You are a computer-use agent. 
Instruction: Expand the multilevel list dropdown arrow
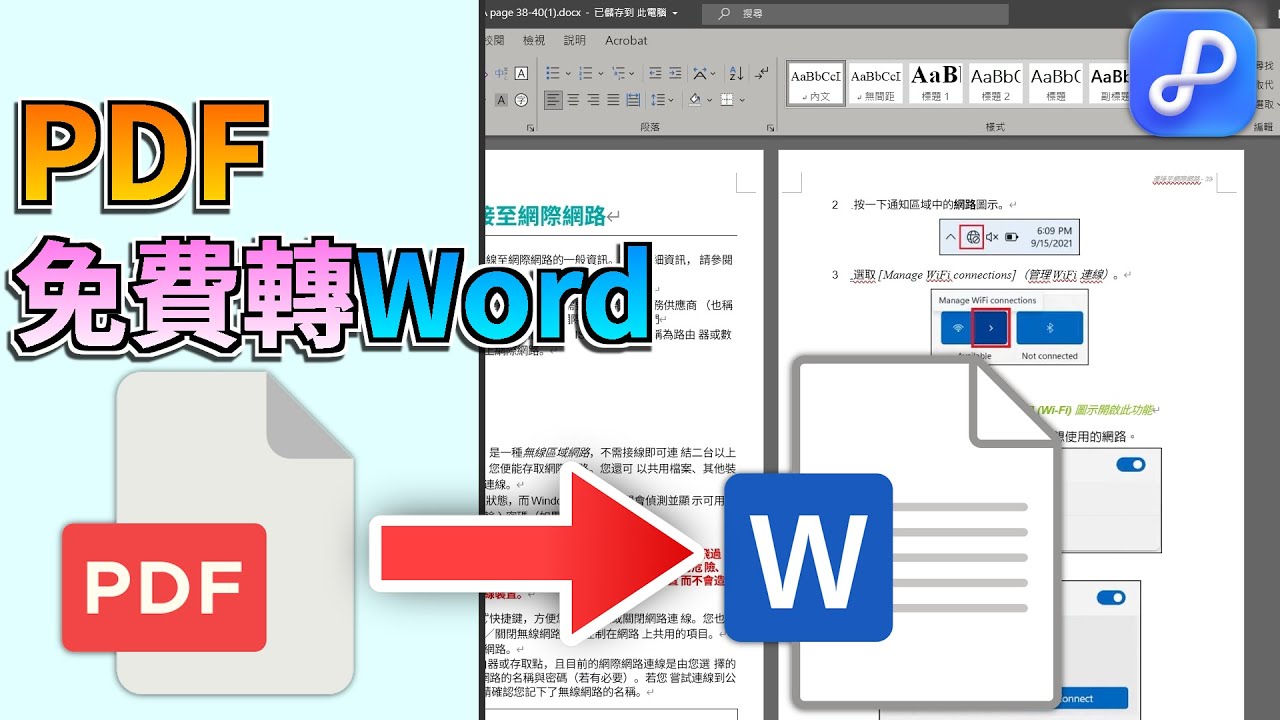[x=632, y=73]
